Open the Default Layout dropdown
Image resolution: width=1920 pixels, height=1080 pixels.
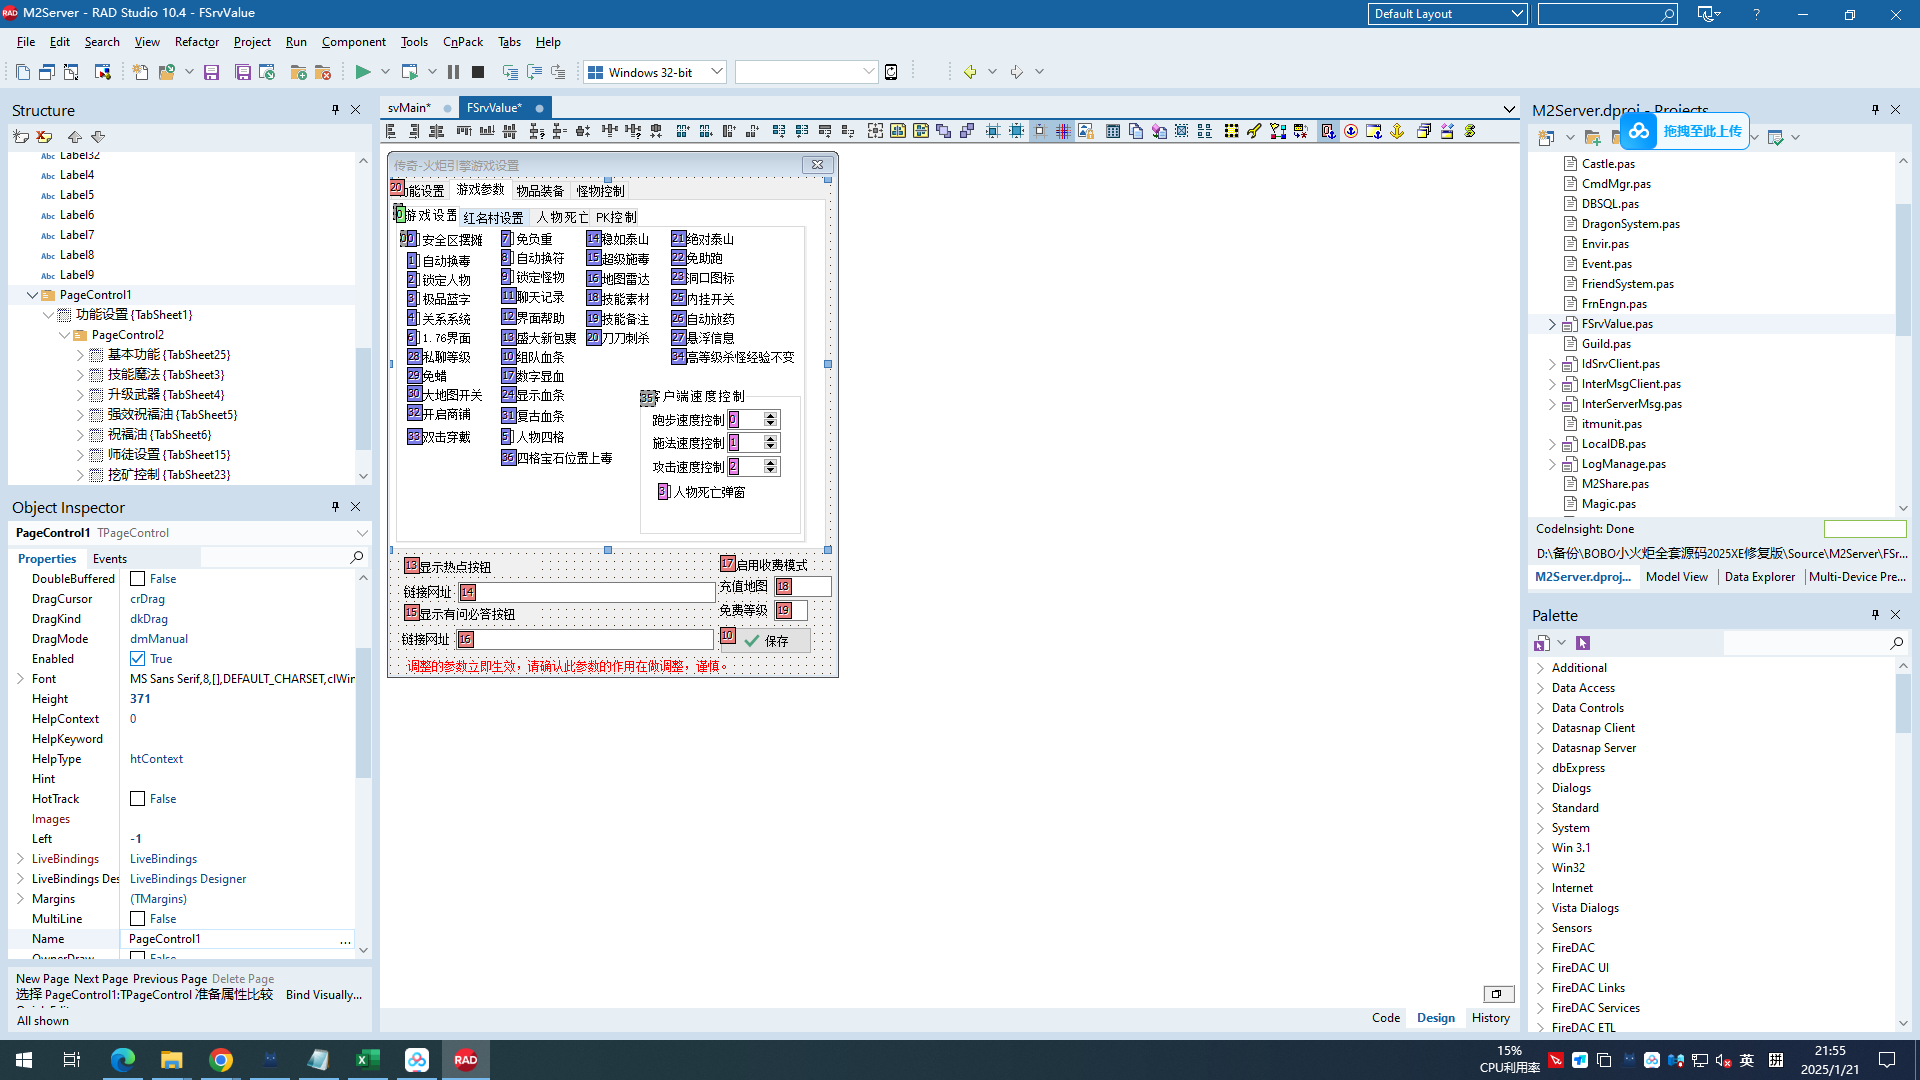tap(1516, 14)
